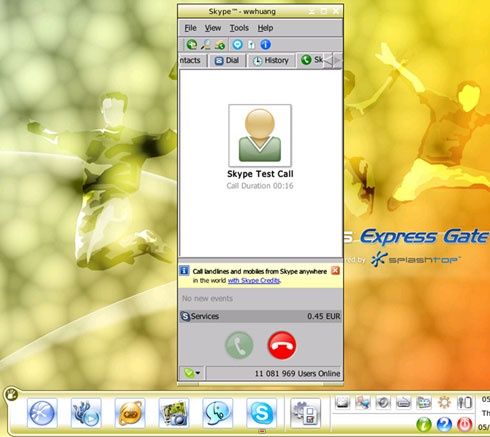Click the disc-shaped tray icon
Screen dimensions: 490x437
tap(383, 402)
